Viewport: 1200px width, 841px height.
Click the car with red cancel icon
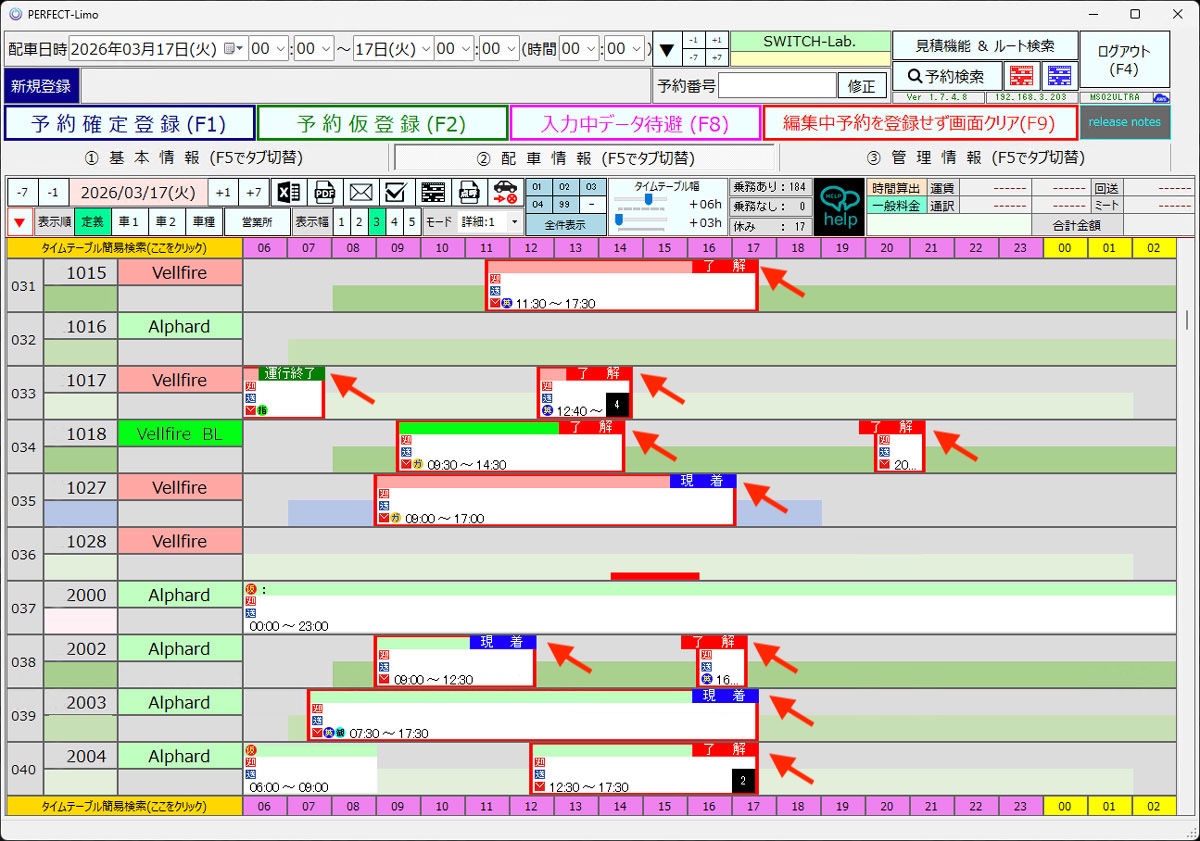[505, 193]
